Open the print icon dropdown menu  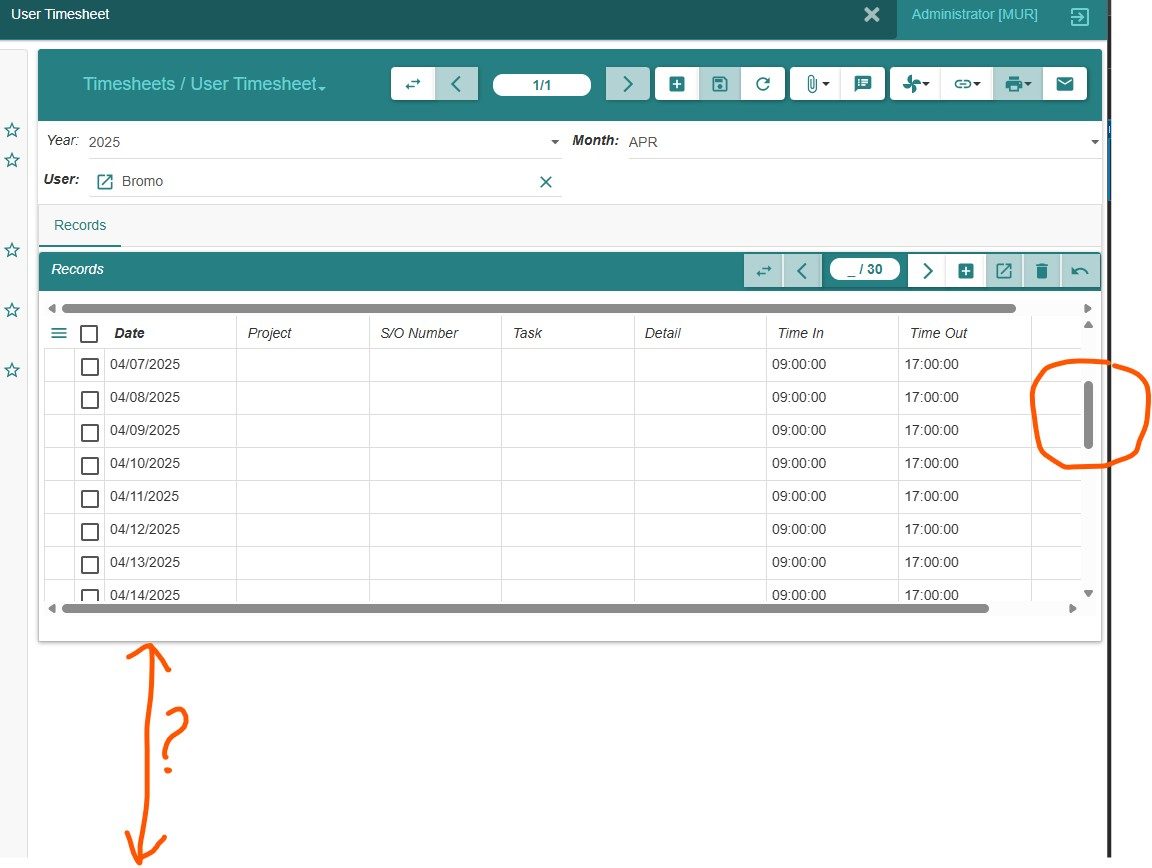pyautogui.click(x=1017, y=84)
